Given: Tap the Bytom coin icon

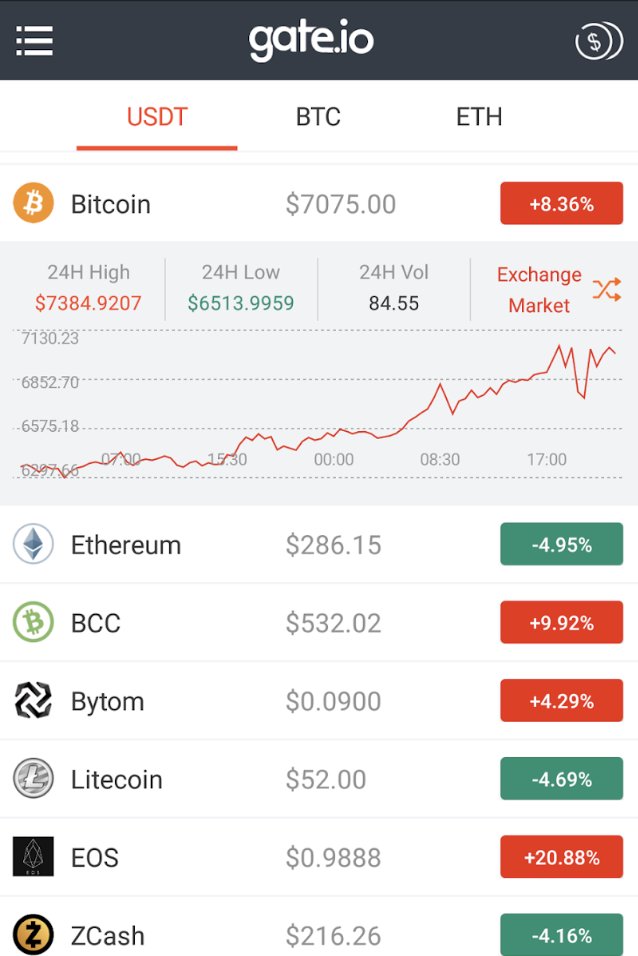Looking at the screenshot, I should (33, 701).
